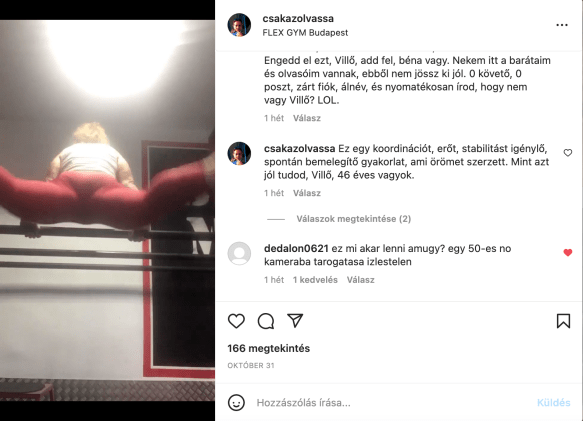This screenshot has width=583, height=421.
Task: Like the csakazolvassa comment about koordinációt
Action: point(568,153)
